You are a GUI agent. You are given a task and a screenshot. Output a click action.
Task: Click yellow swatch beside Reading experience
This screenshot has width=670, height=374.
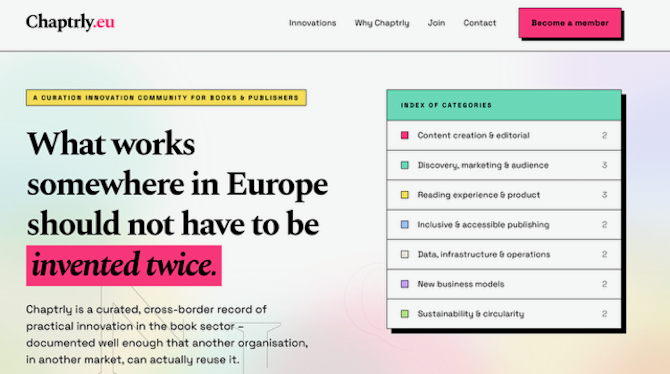pyautogui.click(x=405, y=195)
